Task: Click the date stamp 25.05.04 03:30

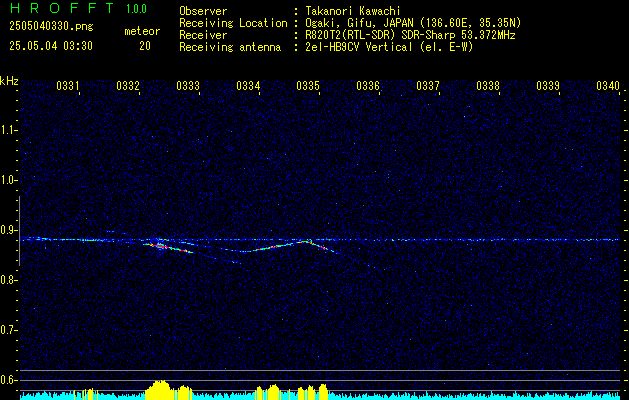Action: point(51,46)
